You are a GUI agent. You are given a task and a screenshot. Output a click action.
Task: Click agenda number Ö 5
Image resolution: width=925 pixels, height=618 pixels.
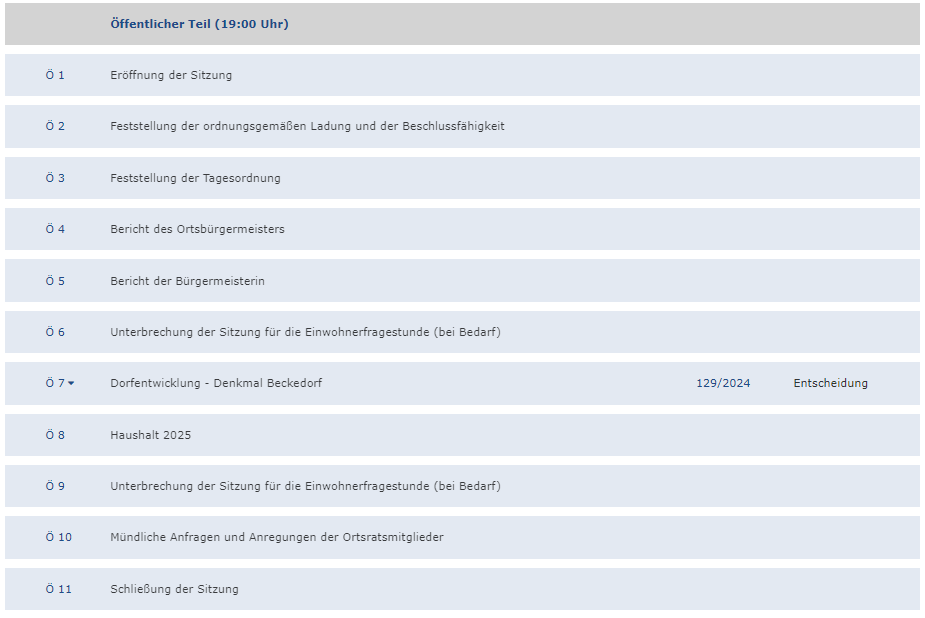point(55,281)
